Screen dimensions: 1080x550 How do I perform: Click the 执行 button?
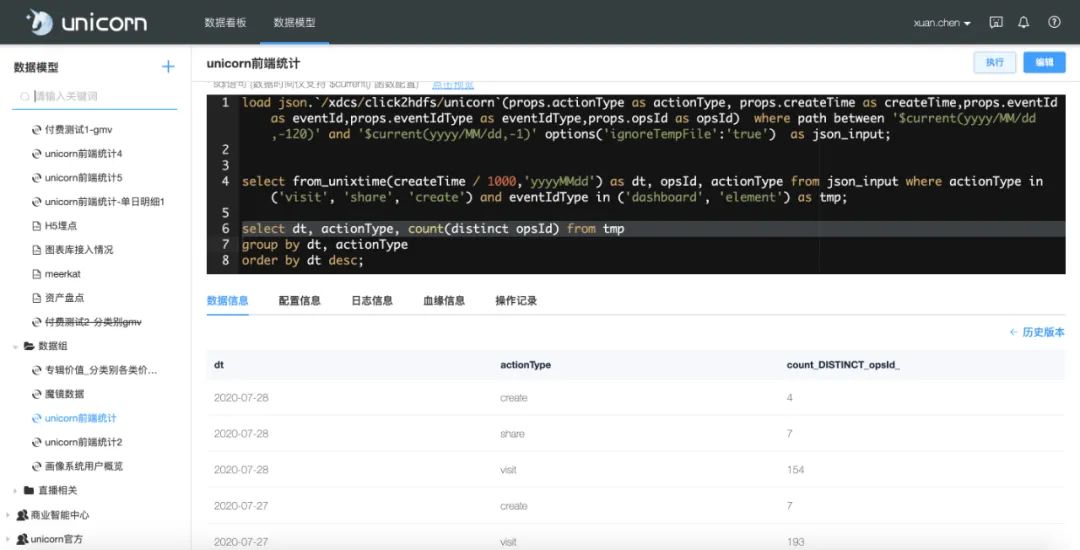click(995, 62)
